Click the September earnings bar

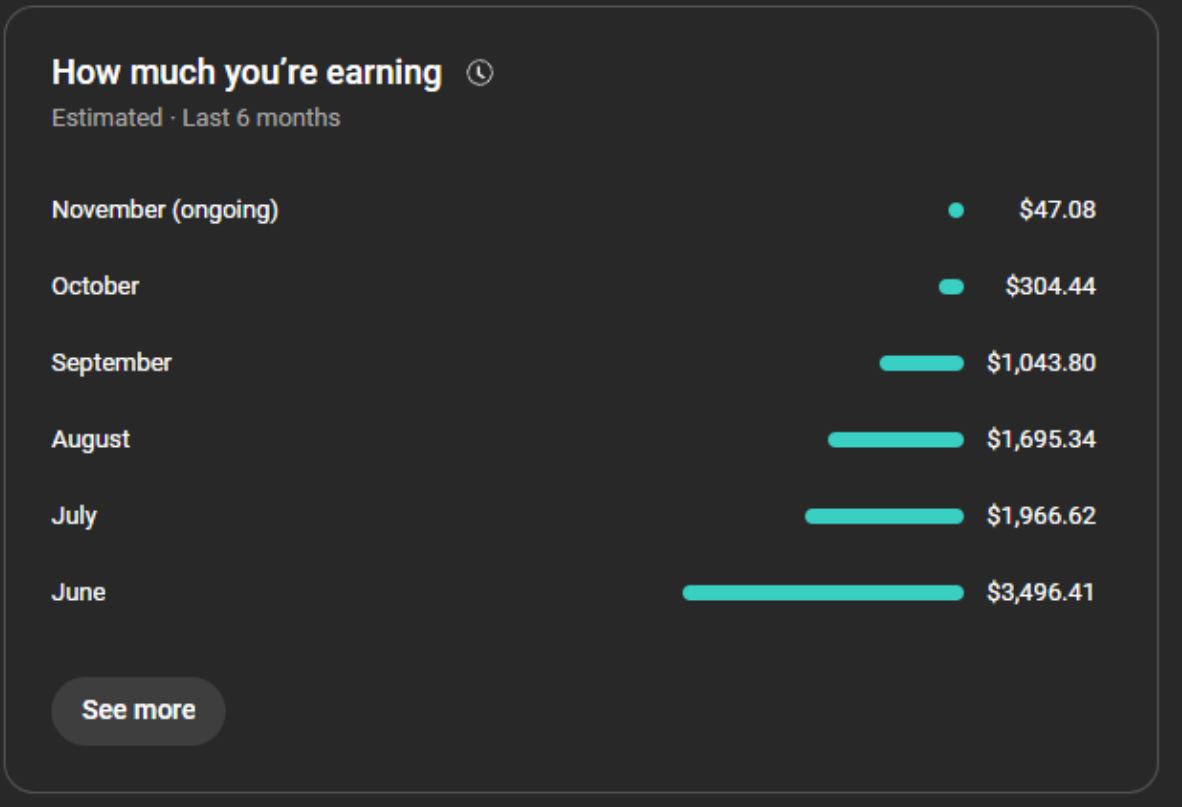(x=922, y=363)
